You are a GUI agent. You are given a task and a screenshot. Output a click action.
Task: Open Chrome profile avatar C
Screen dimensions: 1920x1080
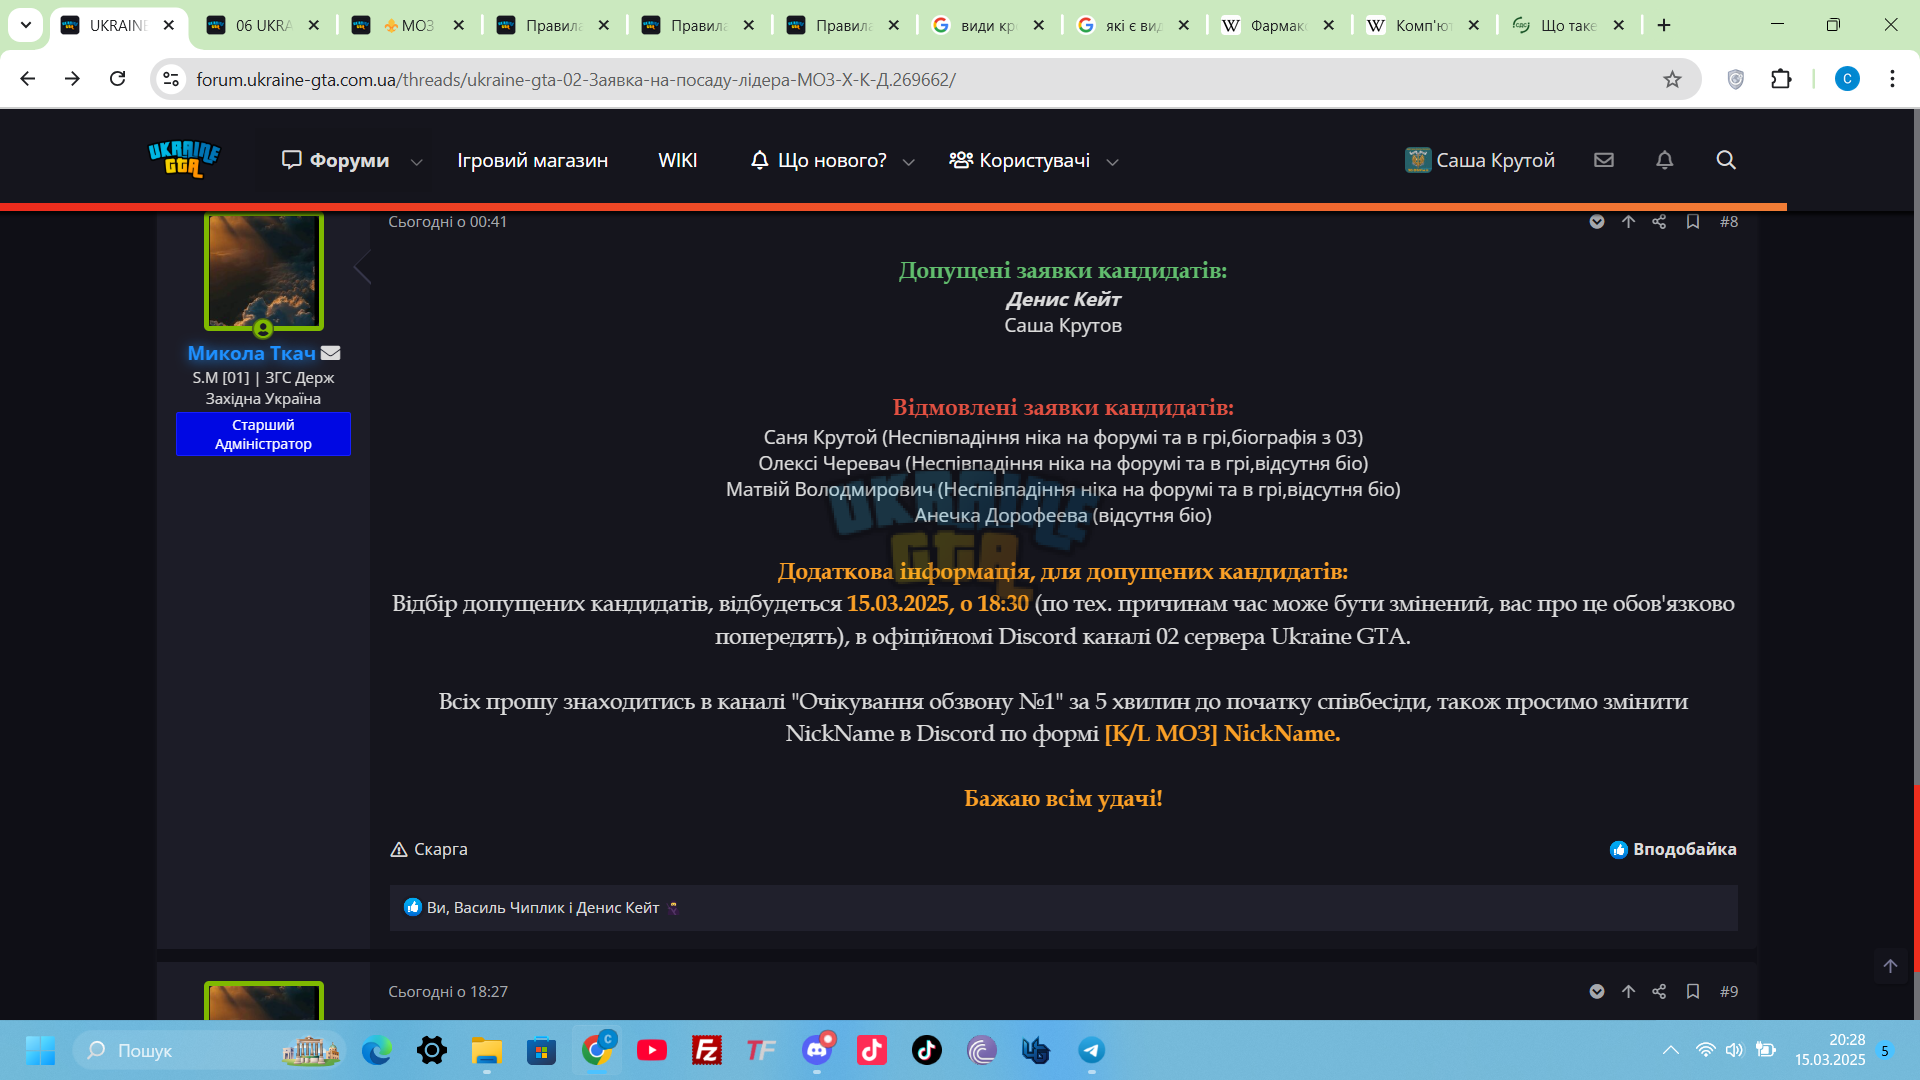coord(1847,79)
